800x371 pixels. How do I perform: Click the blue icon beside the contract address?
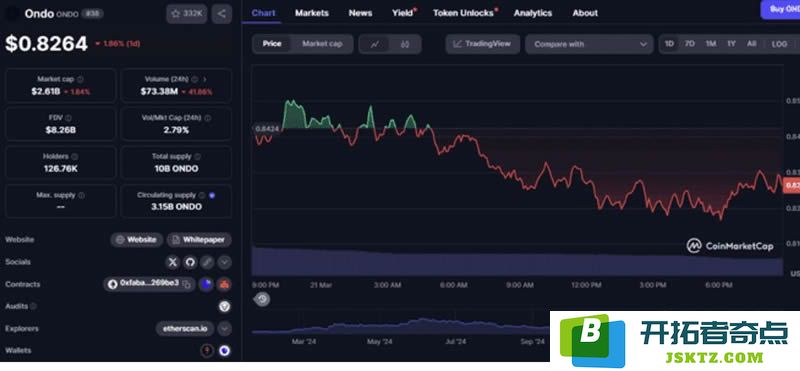coord(206,284)
